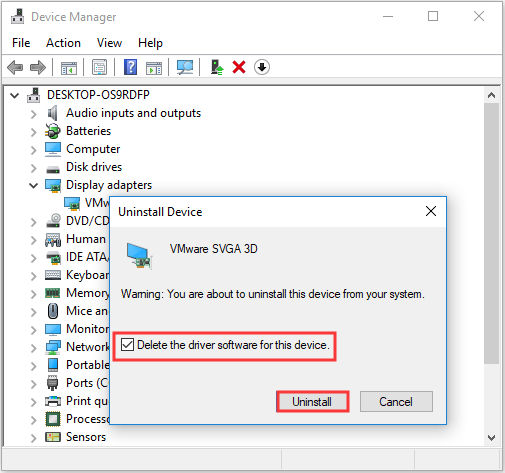Screen dimensions: 505x473
Task: Click the Audio inputs and outputs speaker icon
Action: click(x=52, y=113)
